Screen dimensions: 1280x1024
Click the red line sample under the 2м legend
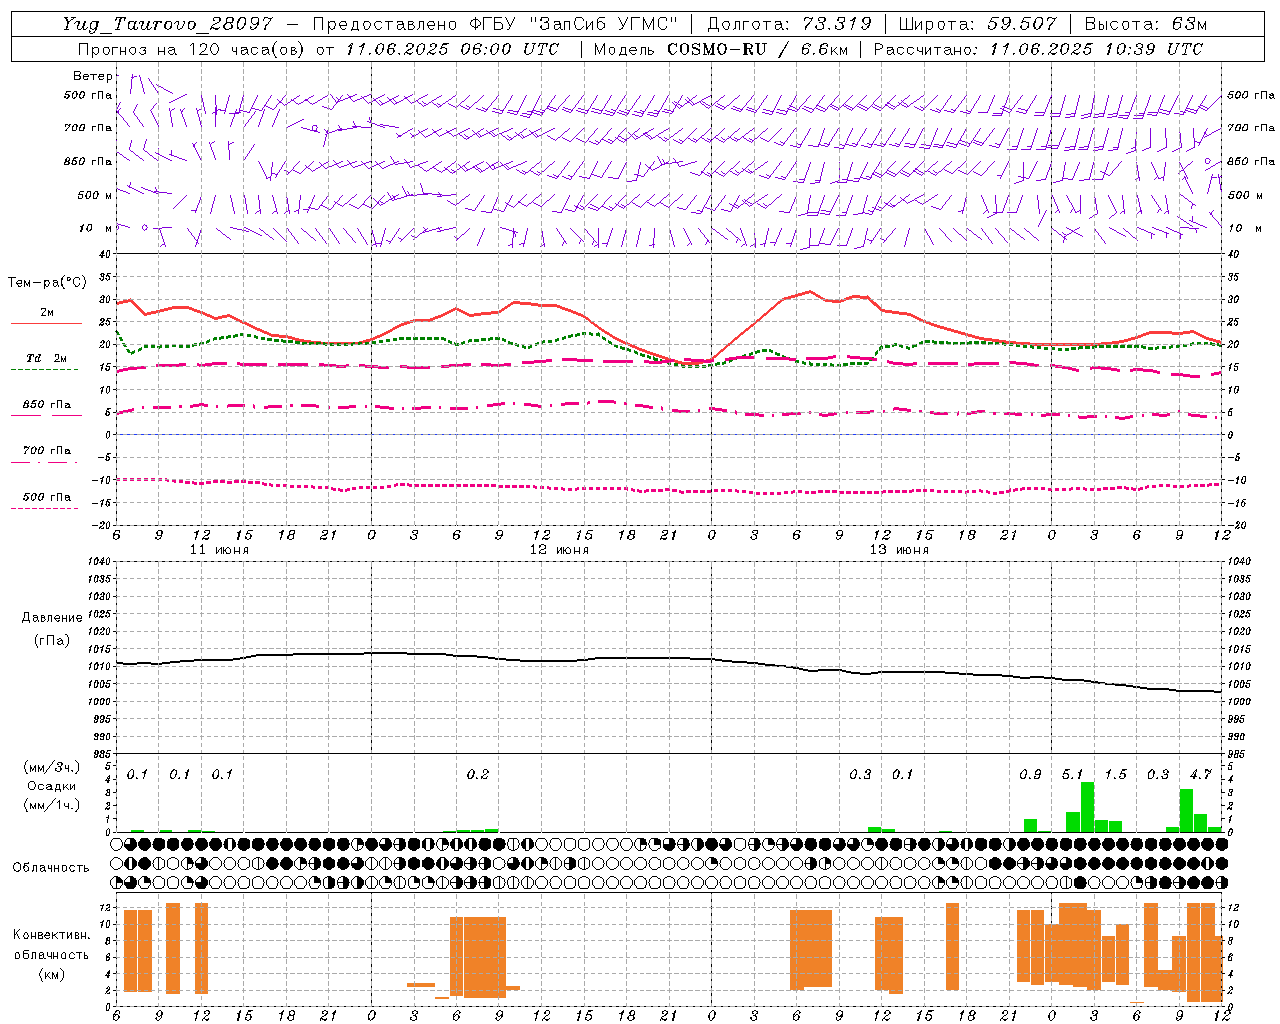pyautogui.click(x=46, y=324)
